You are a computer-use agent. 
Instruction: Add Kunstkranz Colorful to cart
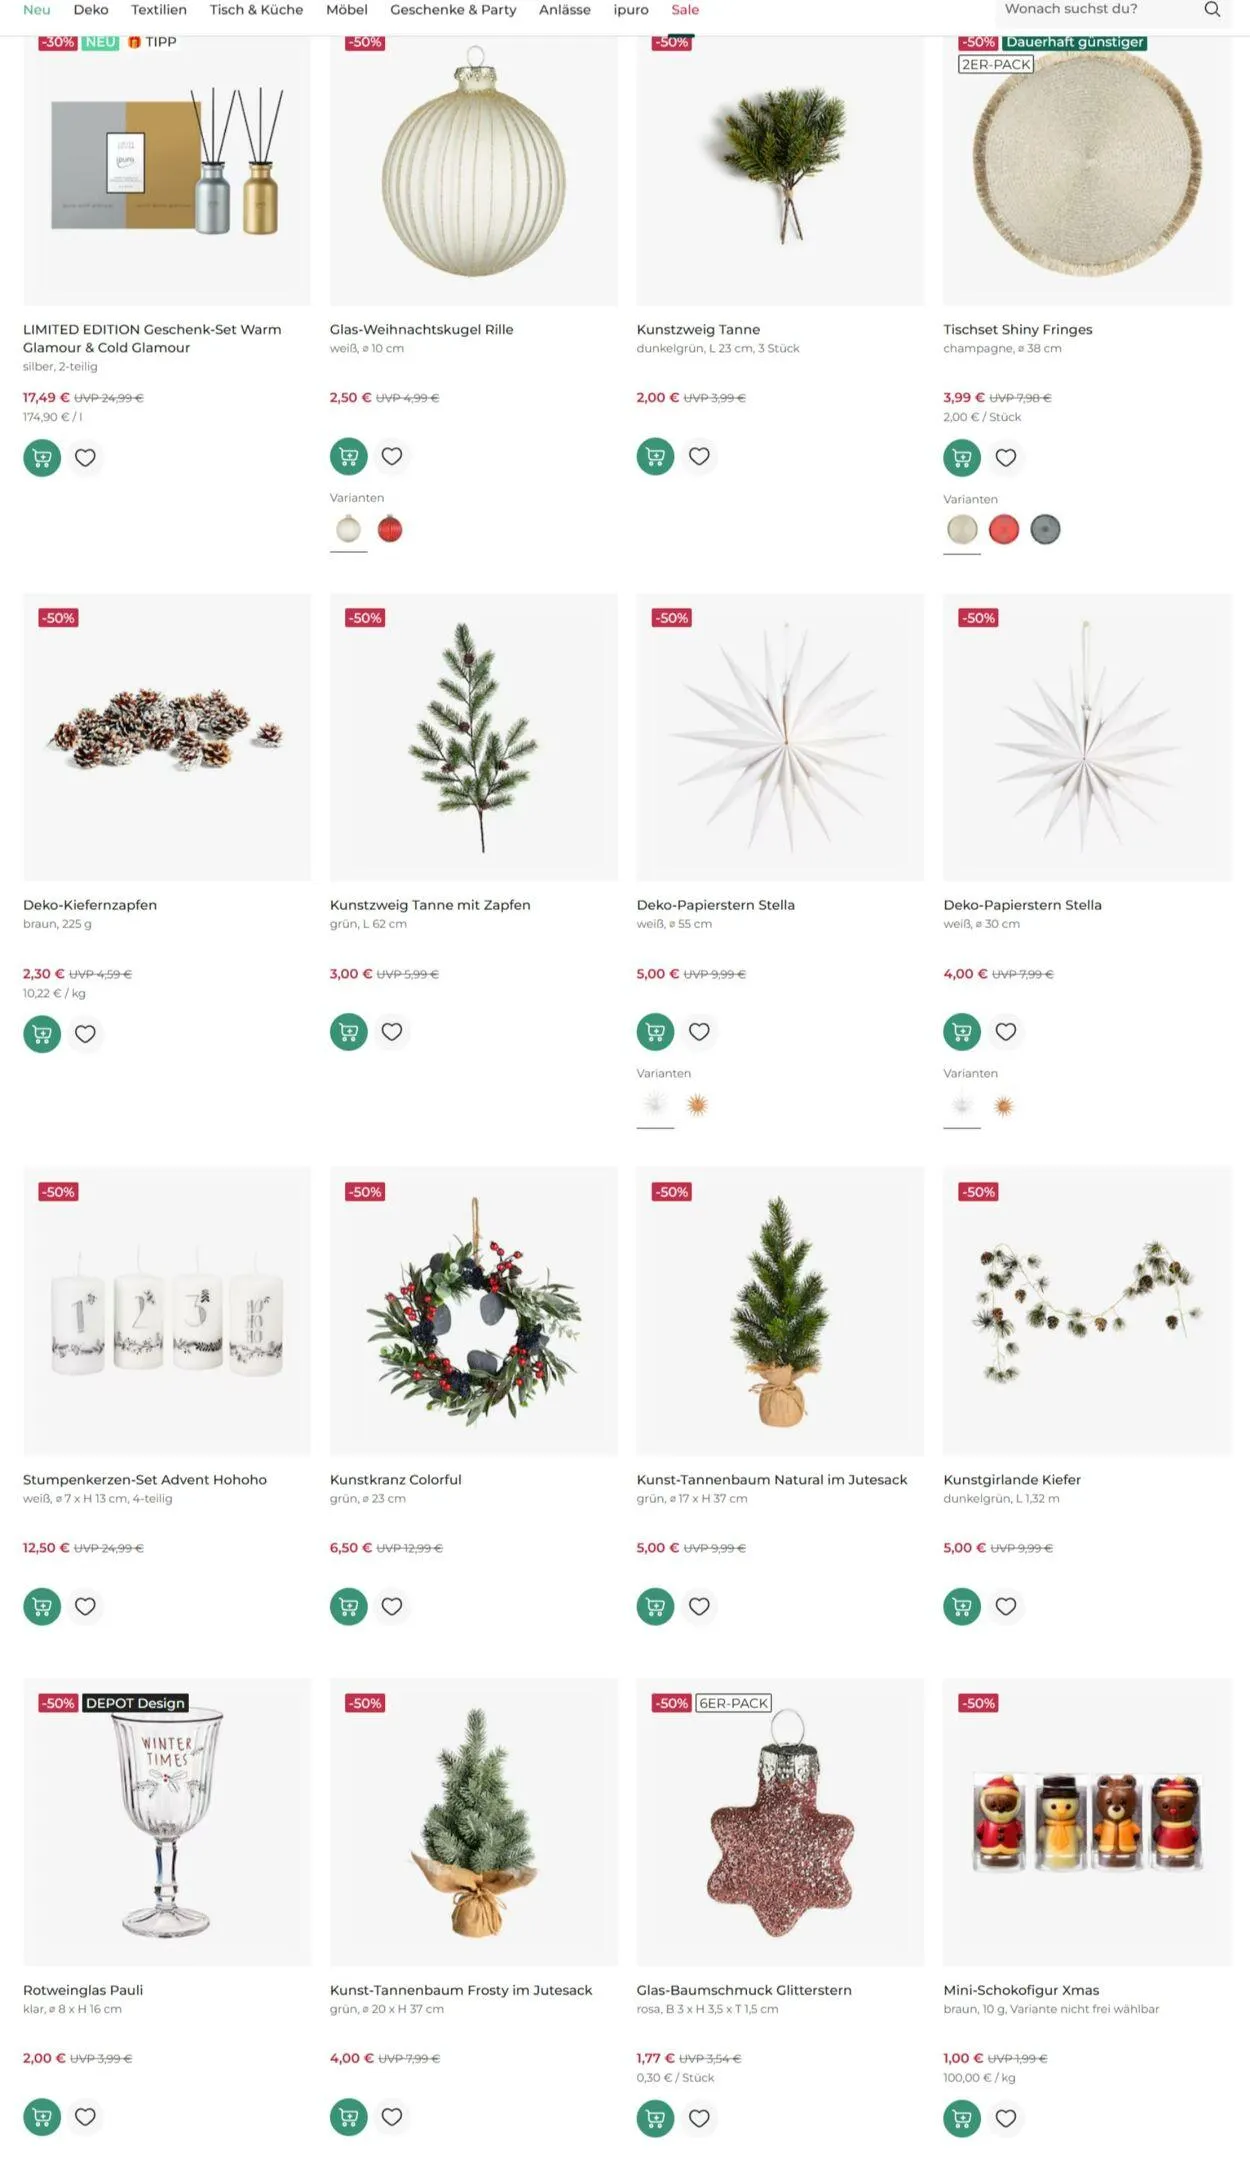click(x=348, y=1606)
